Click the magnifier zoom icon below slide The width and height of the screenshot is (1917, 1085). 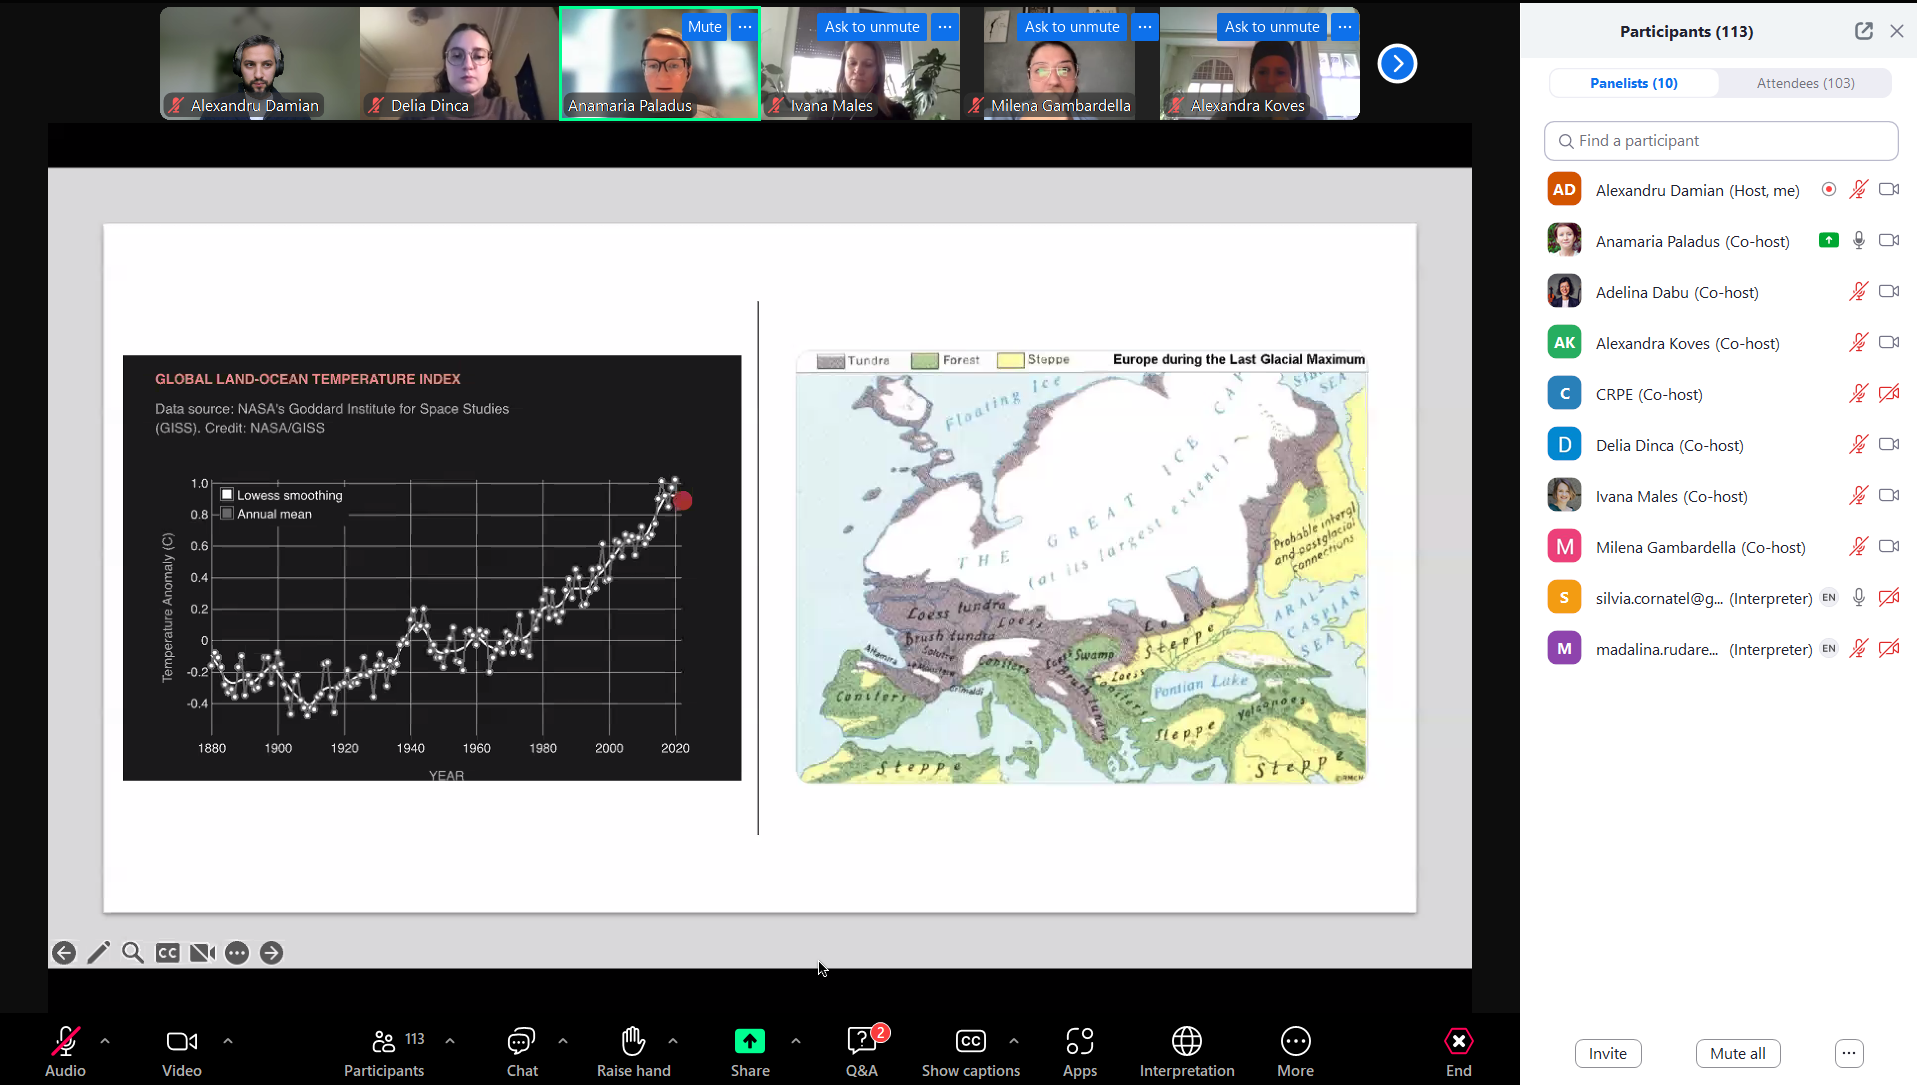pos(132,953)
